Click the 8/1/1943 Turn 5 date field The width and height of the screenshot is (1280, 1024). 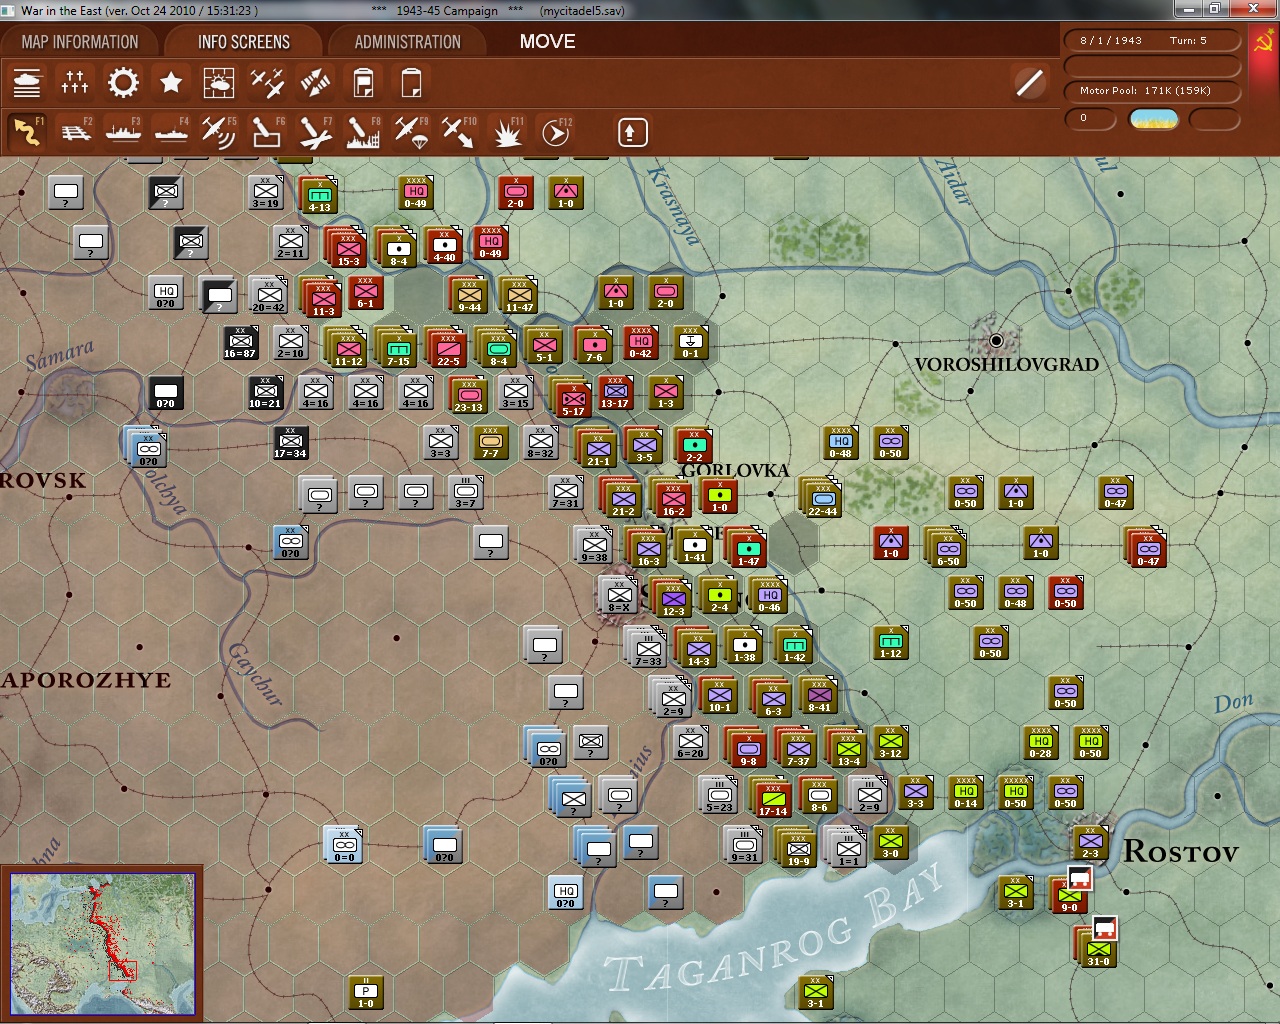(1153, 41)
